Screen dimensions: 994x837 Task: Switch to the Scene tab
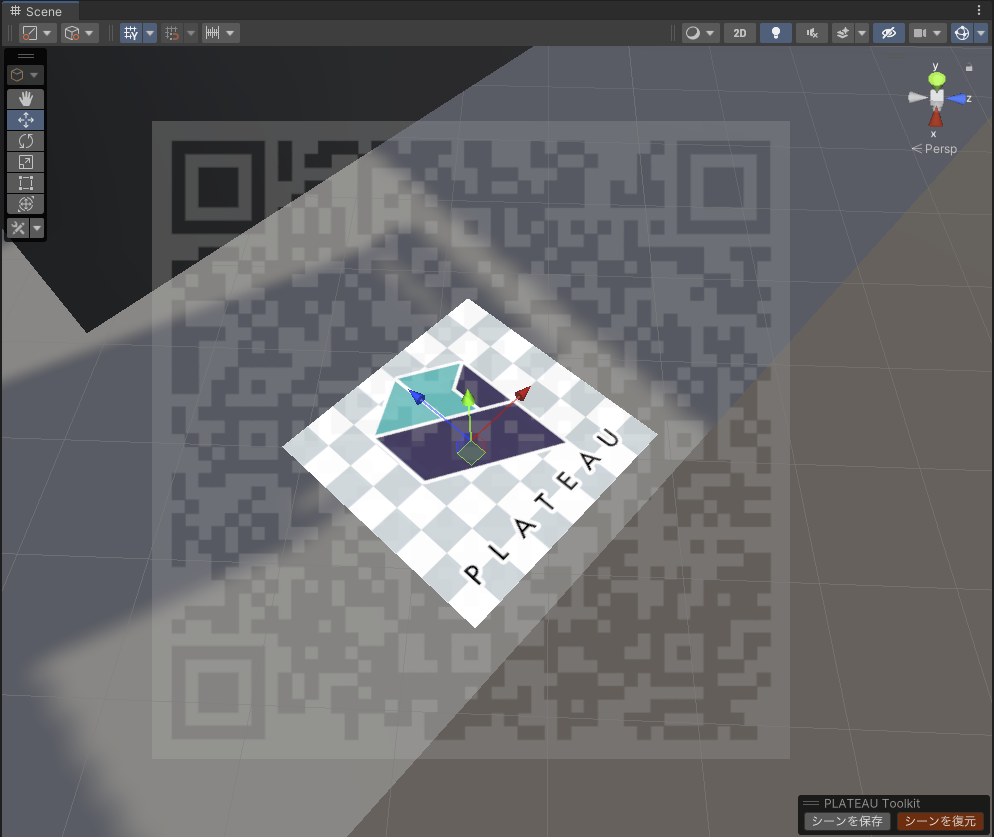[37, 11]
